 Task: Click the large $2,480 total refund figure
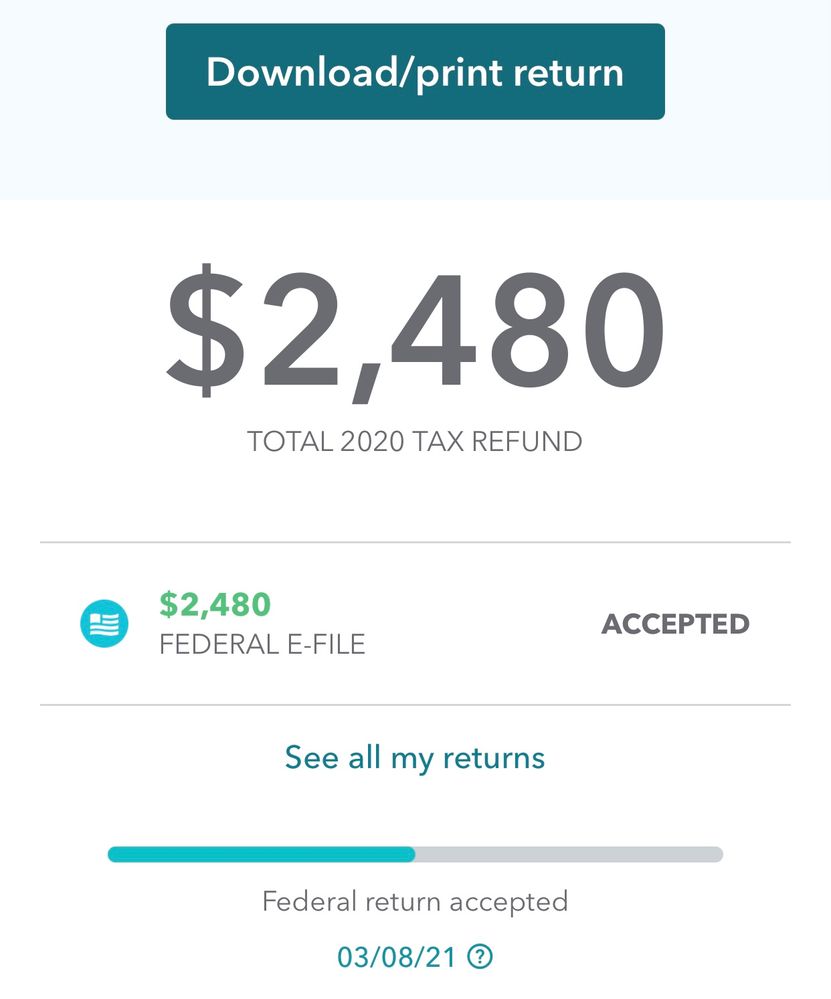point(415,330)
